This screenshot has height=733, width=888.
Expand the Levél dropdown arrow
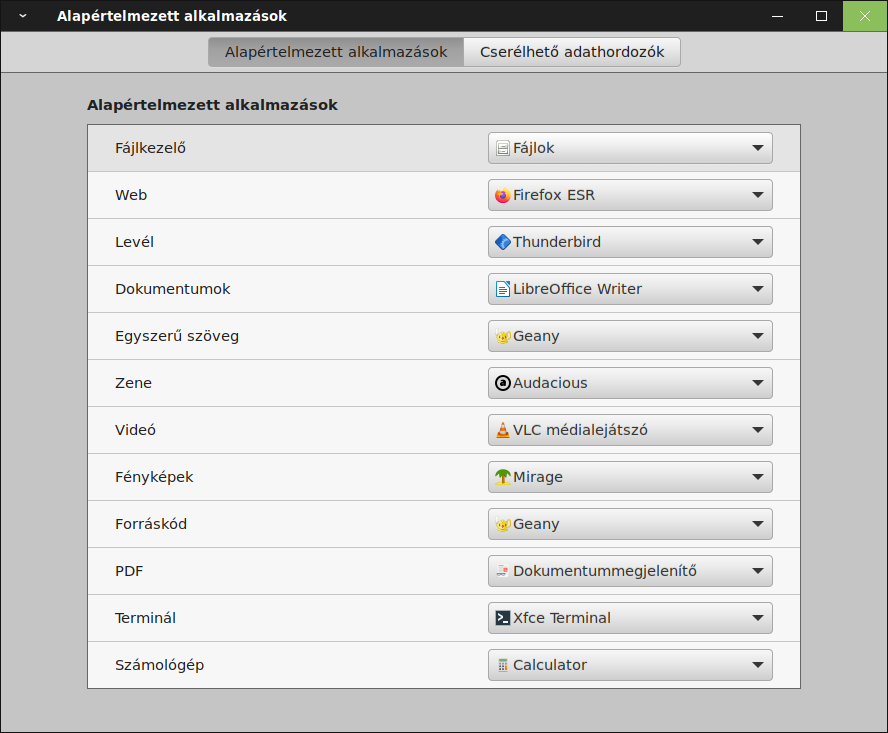pos(758,242)
